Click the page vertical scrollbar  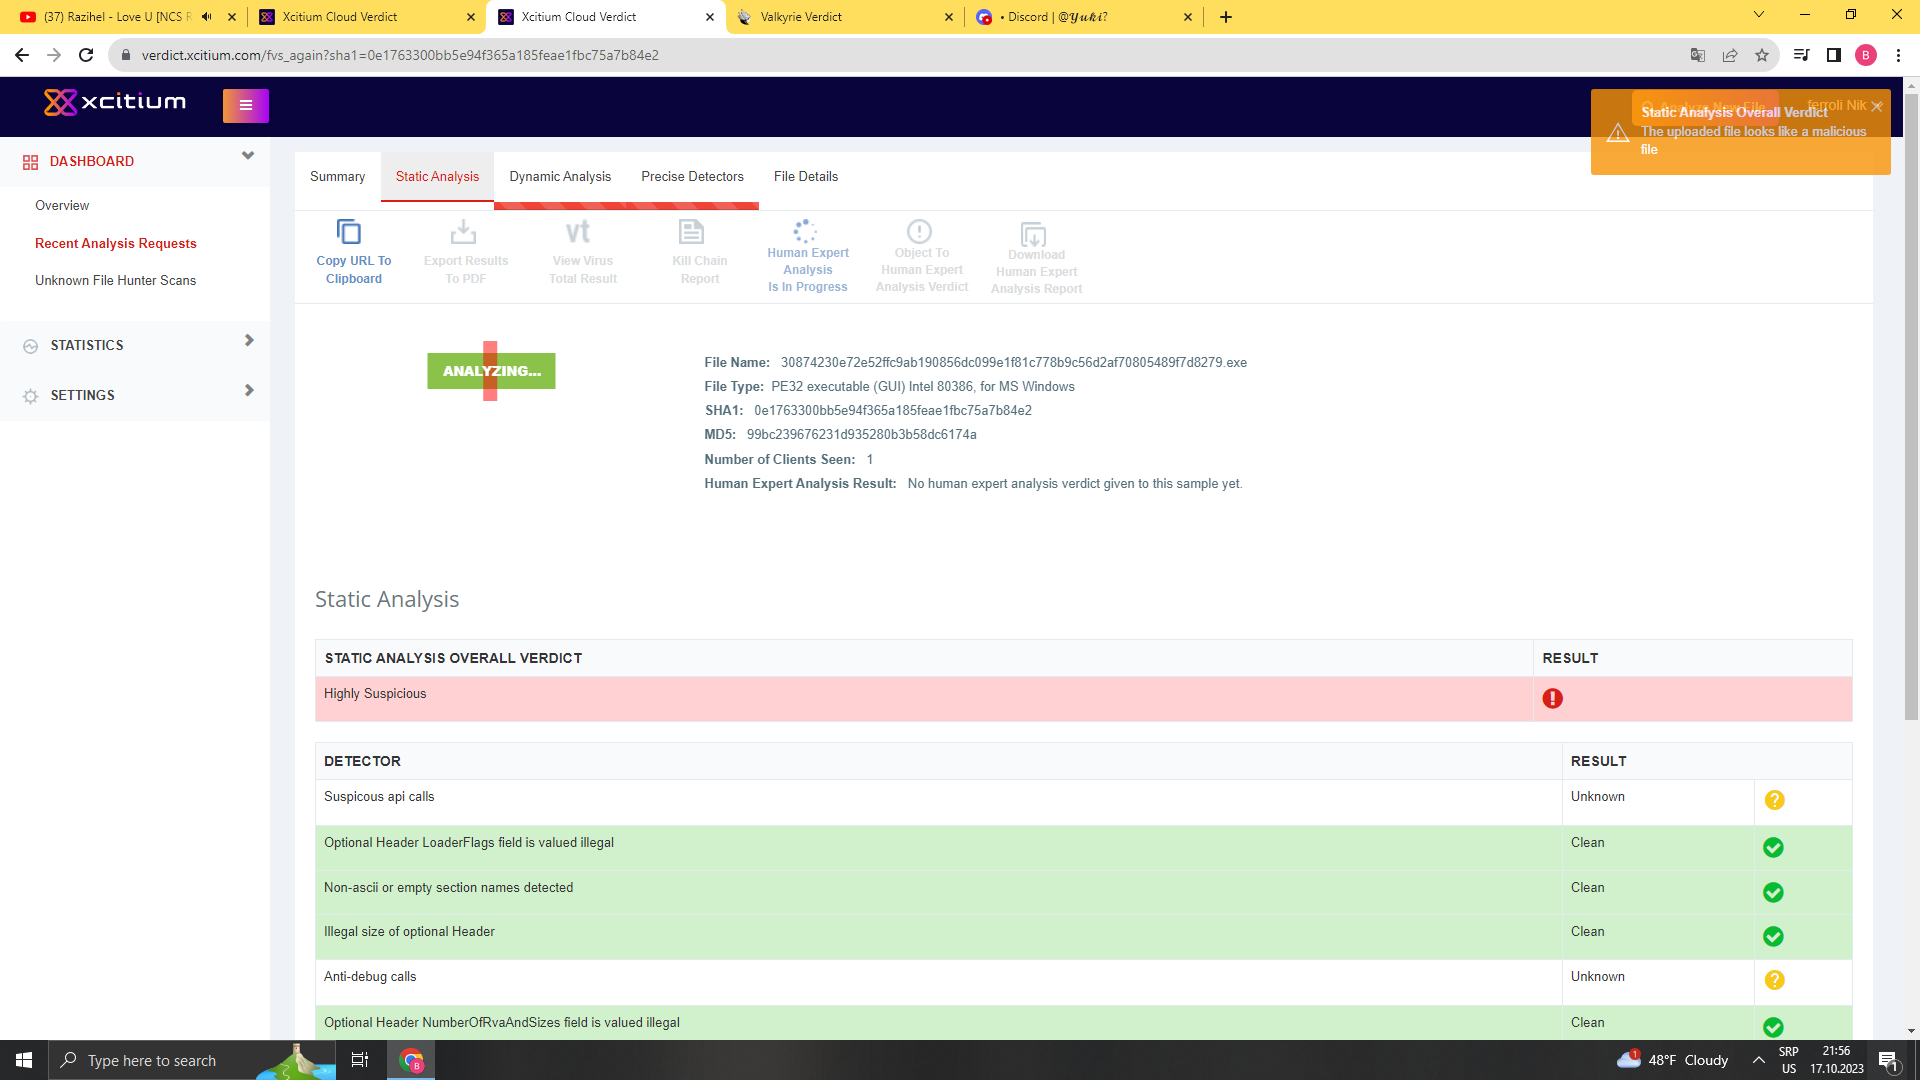1911,400
